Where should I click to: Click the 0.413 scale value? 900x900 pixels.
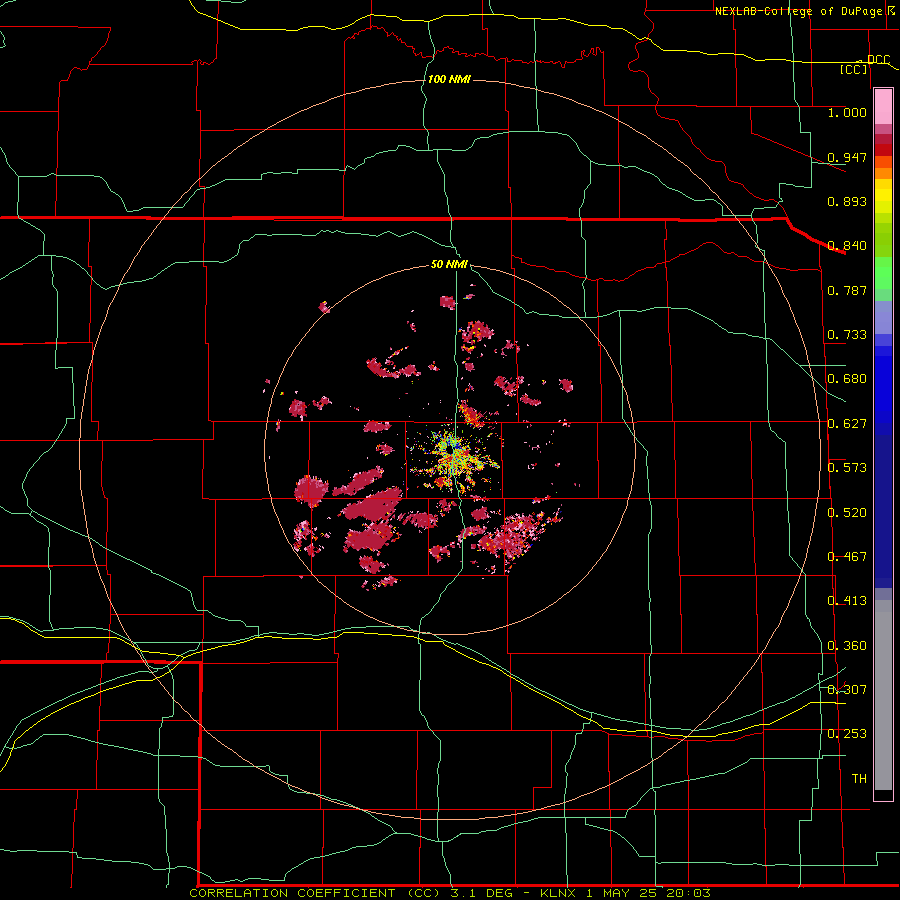[847, 601]
